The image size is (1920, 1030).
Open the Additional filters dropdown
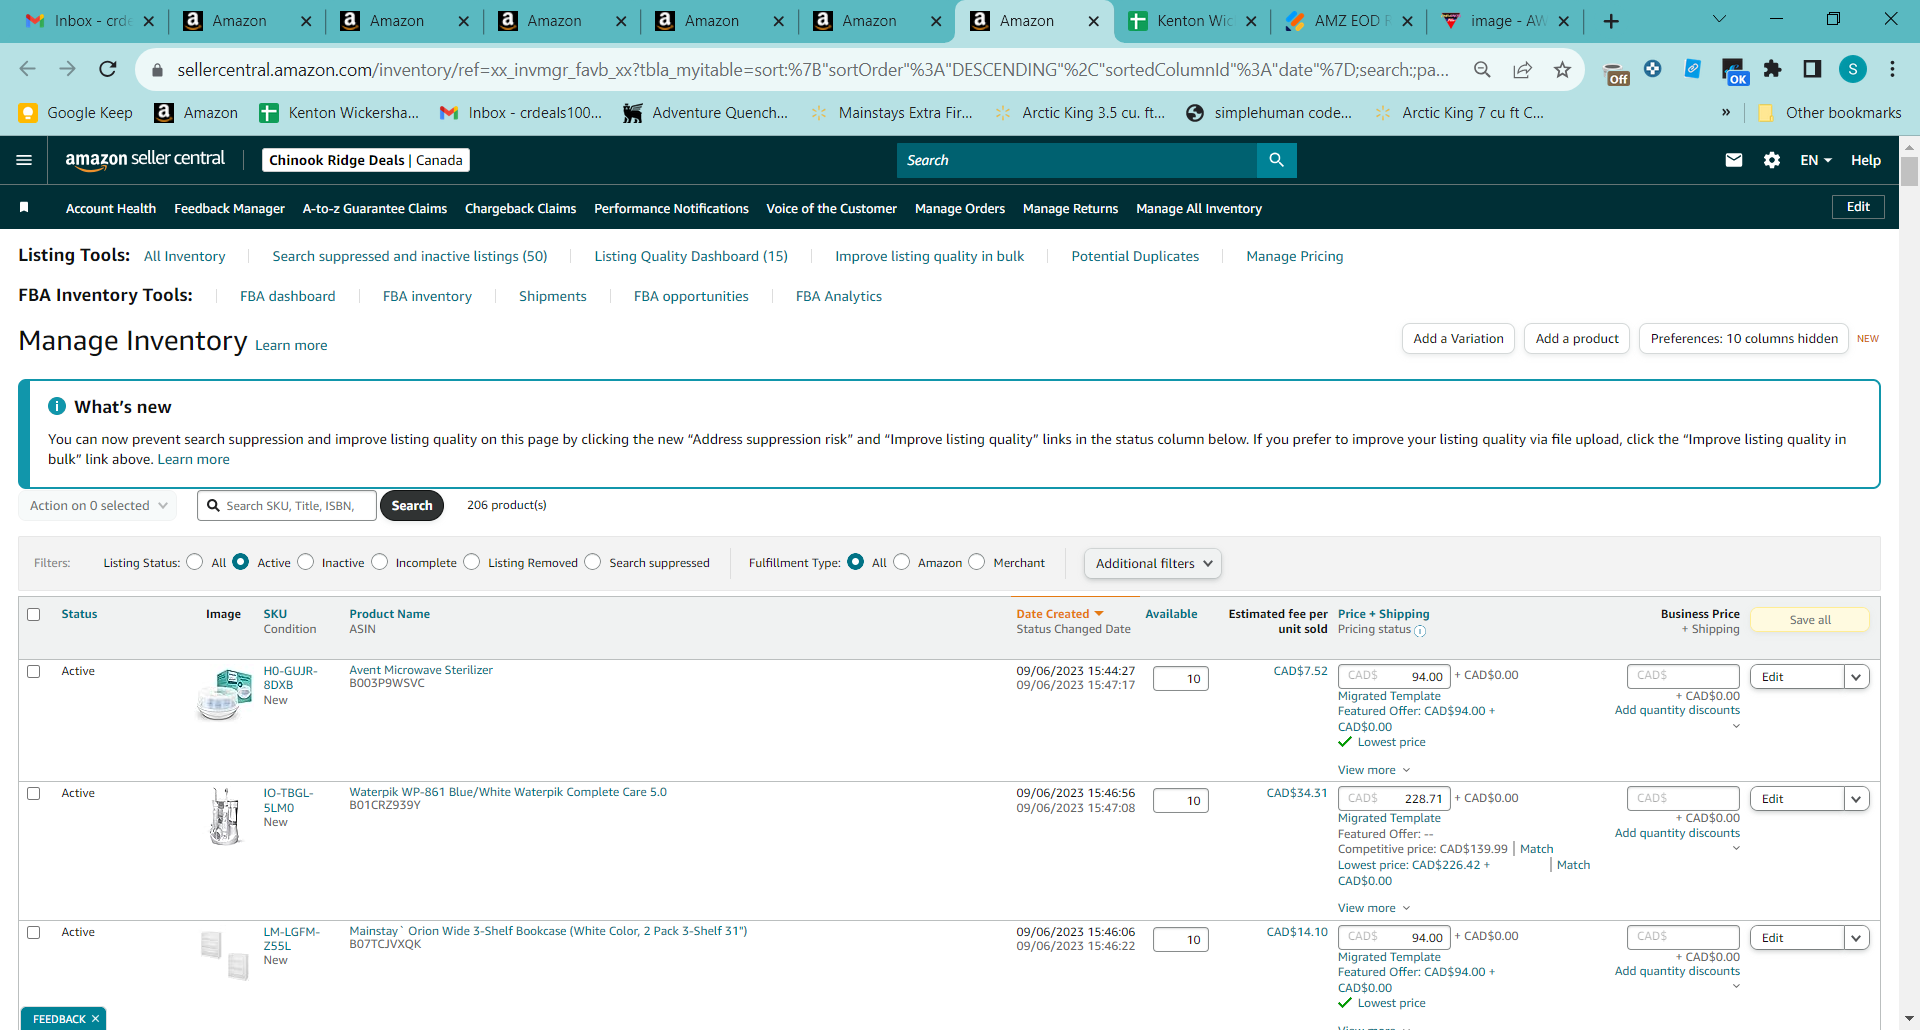click(x=1153, y=563)
